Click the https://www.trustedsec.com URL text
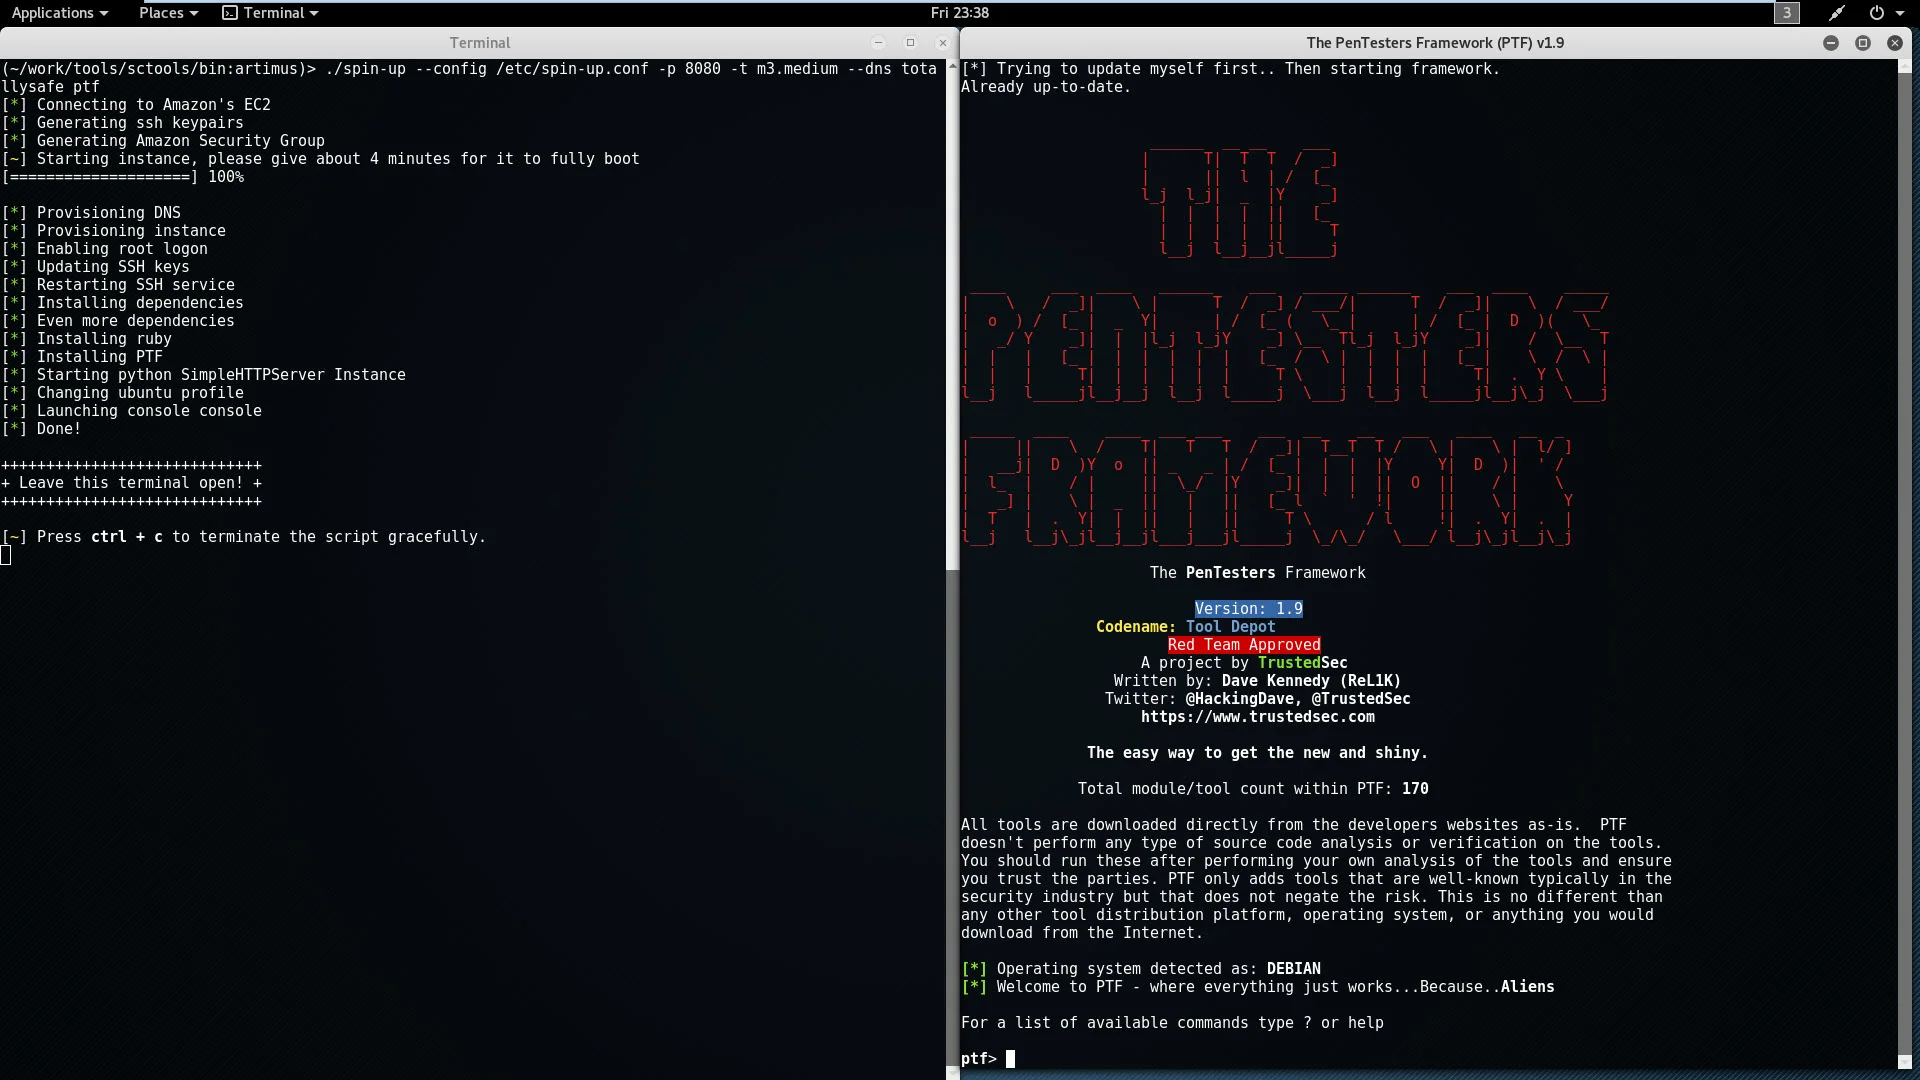The height and width of the screenshot is (1080, 1920). tap(1257, 717)
